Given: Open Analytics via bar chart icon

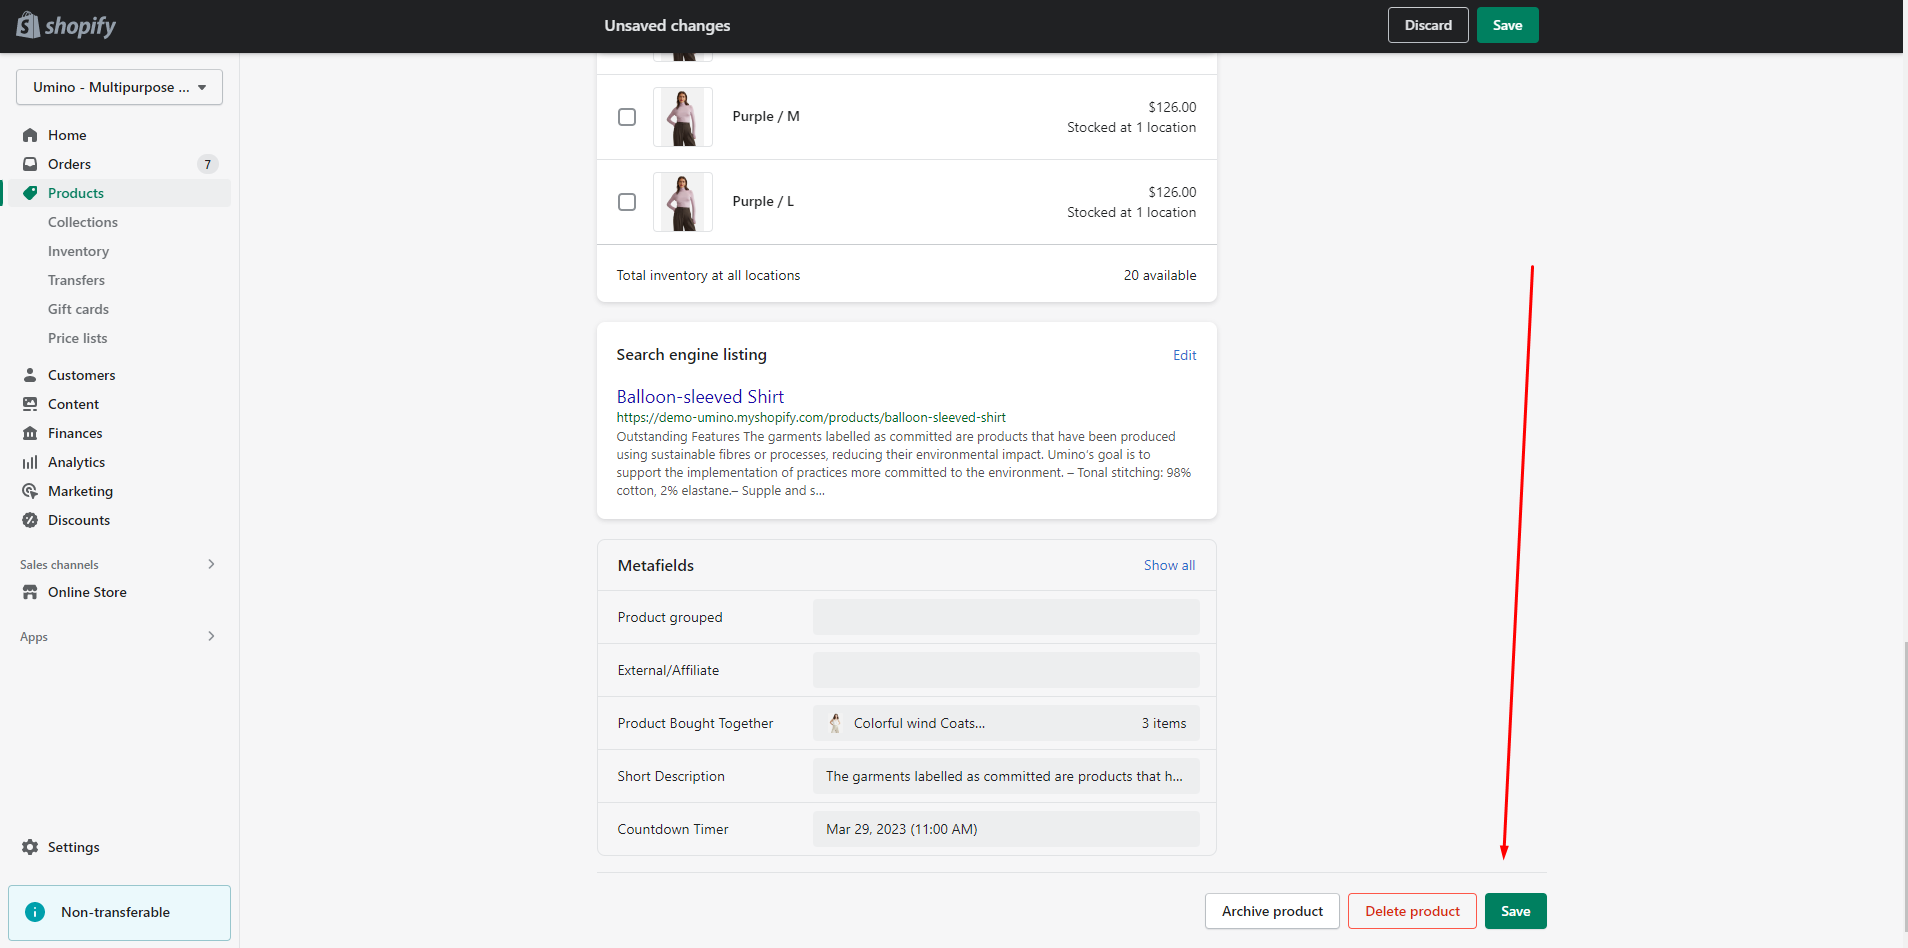Looking at the screenshot, I should pos(30,462).
